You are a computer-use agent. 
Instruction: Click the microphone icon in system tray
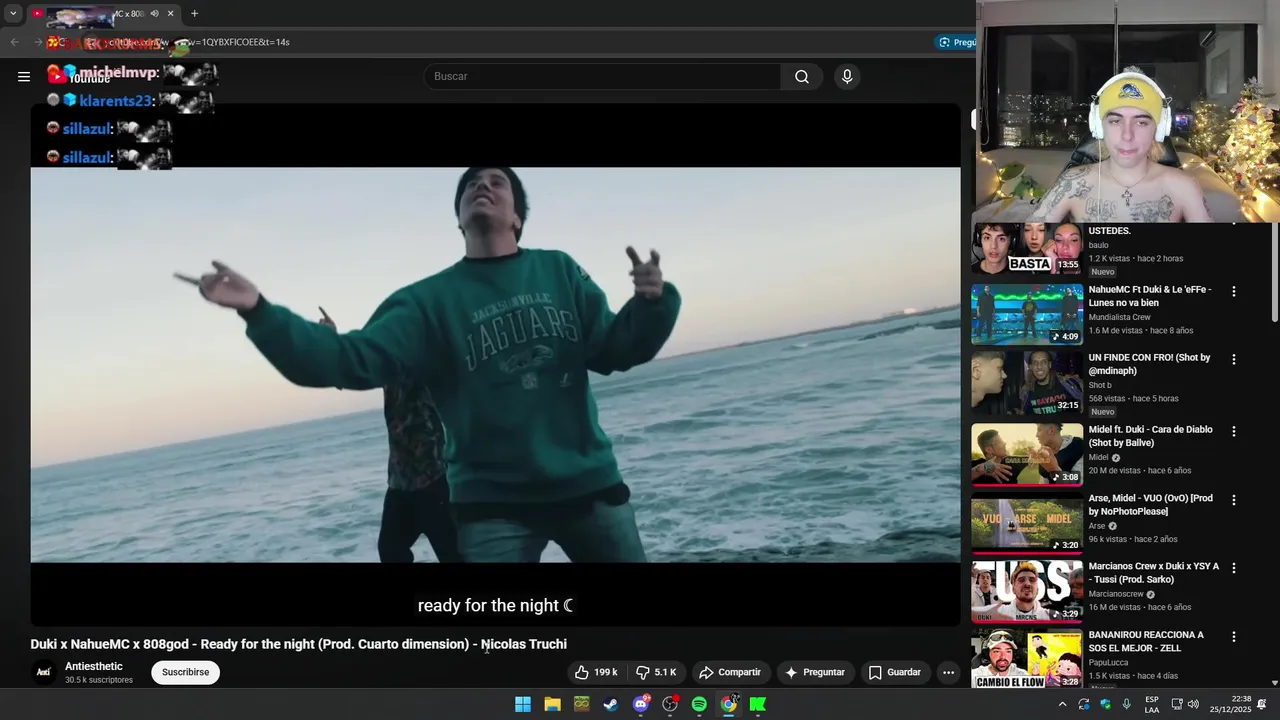(1127, 704)
